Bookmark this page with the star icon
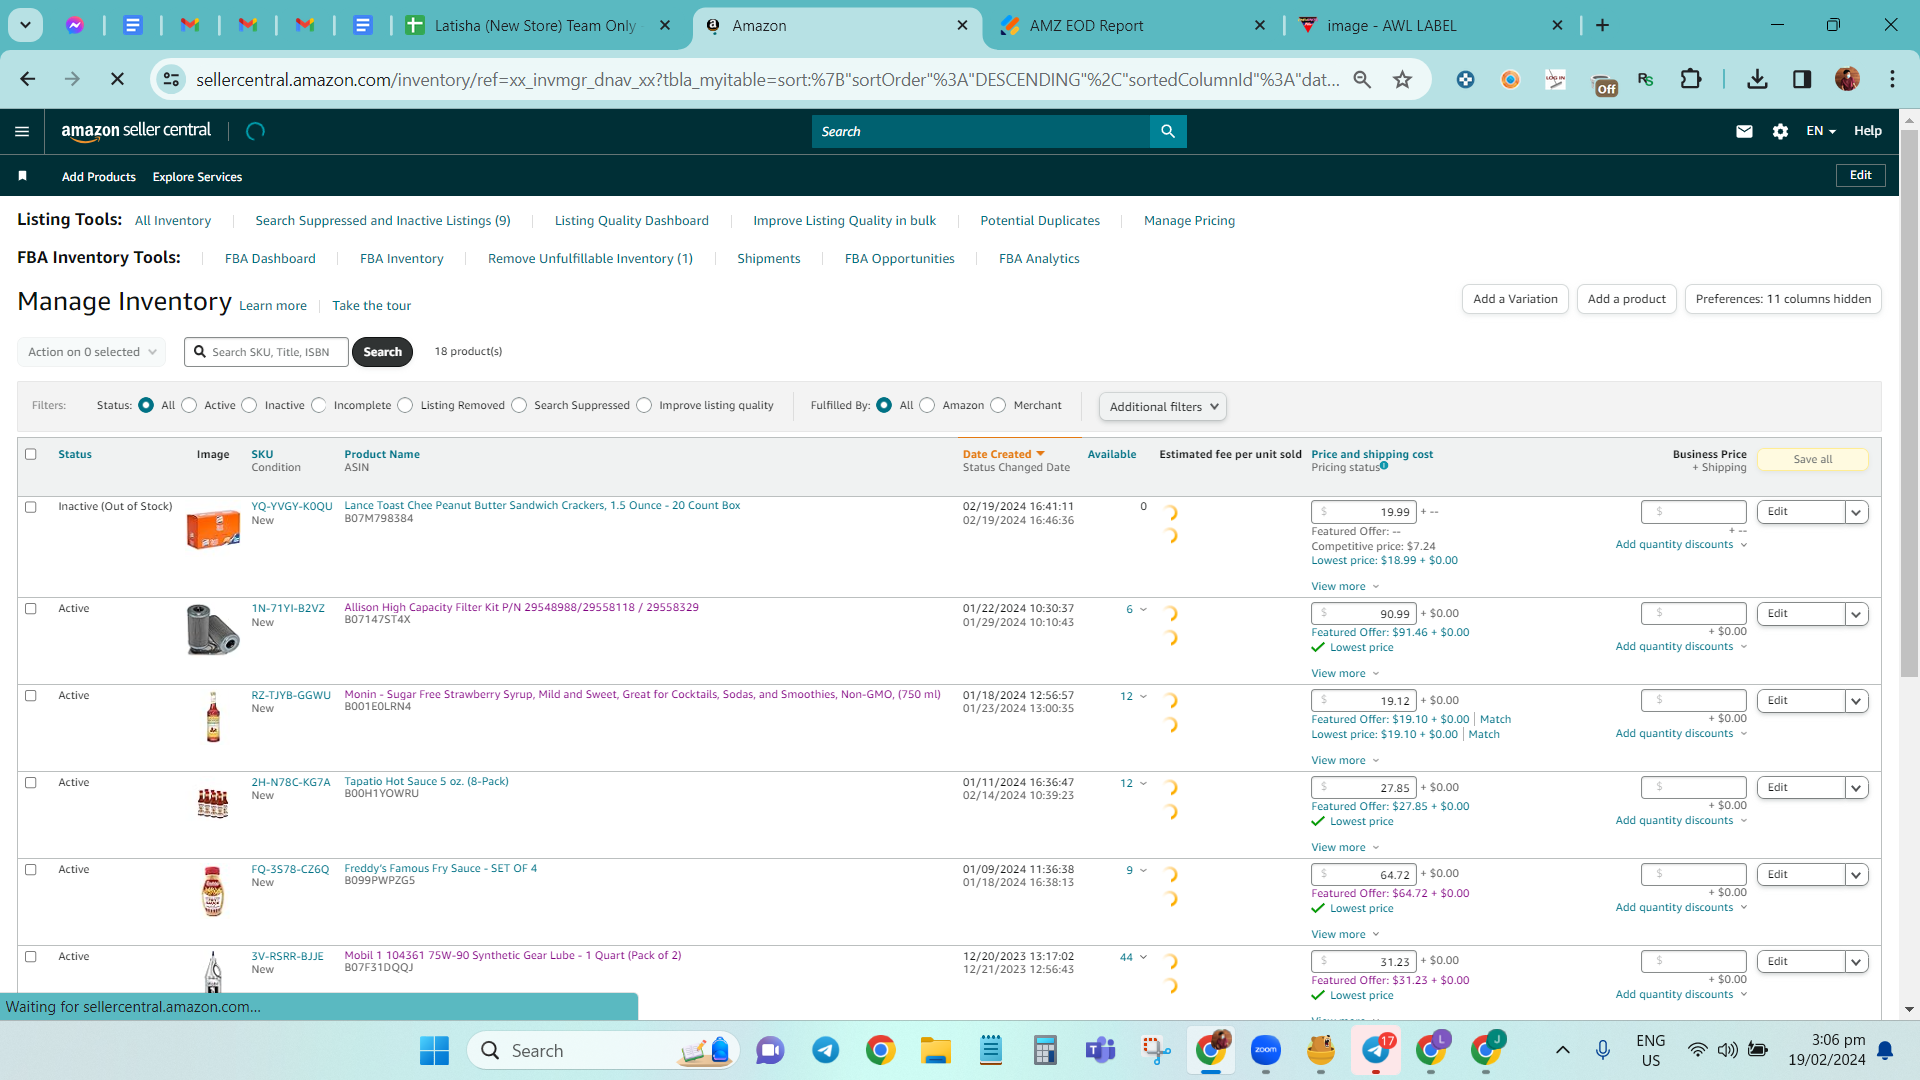The image size is (1920, 1080). click(1403, 79)
